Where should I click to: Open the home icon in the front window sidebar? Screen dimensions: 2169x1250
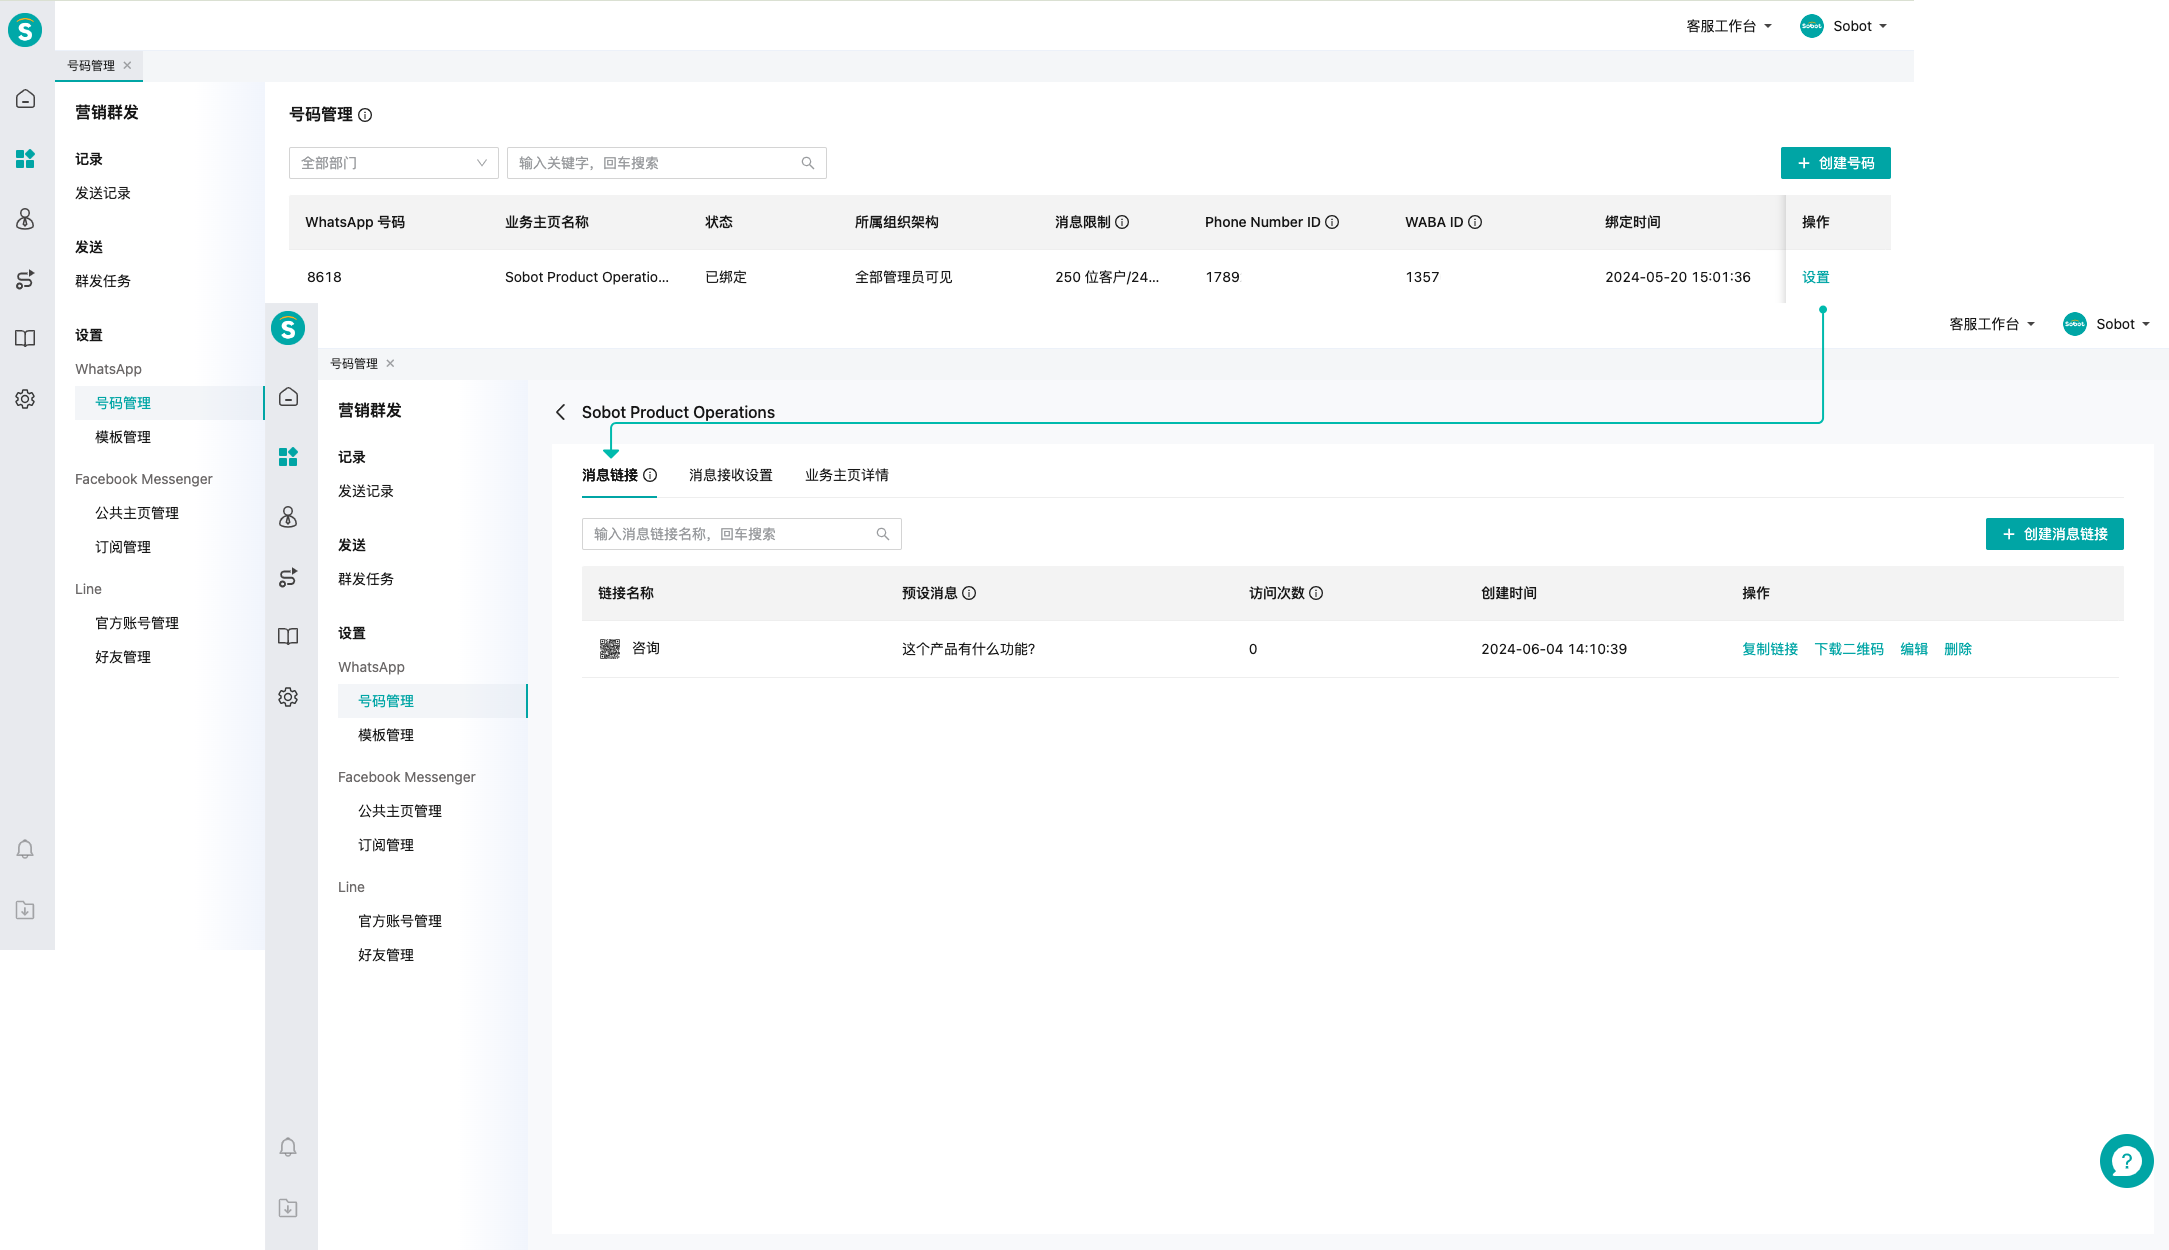[x=288, y=397]
